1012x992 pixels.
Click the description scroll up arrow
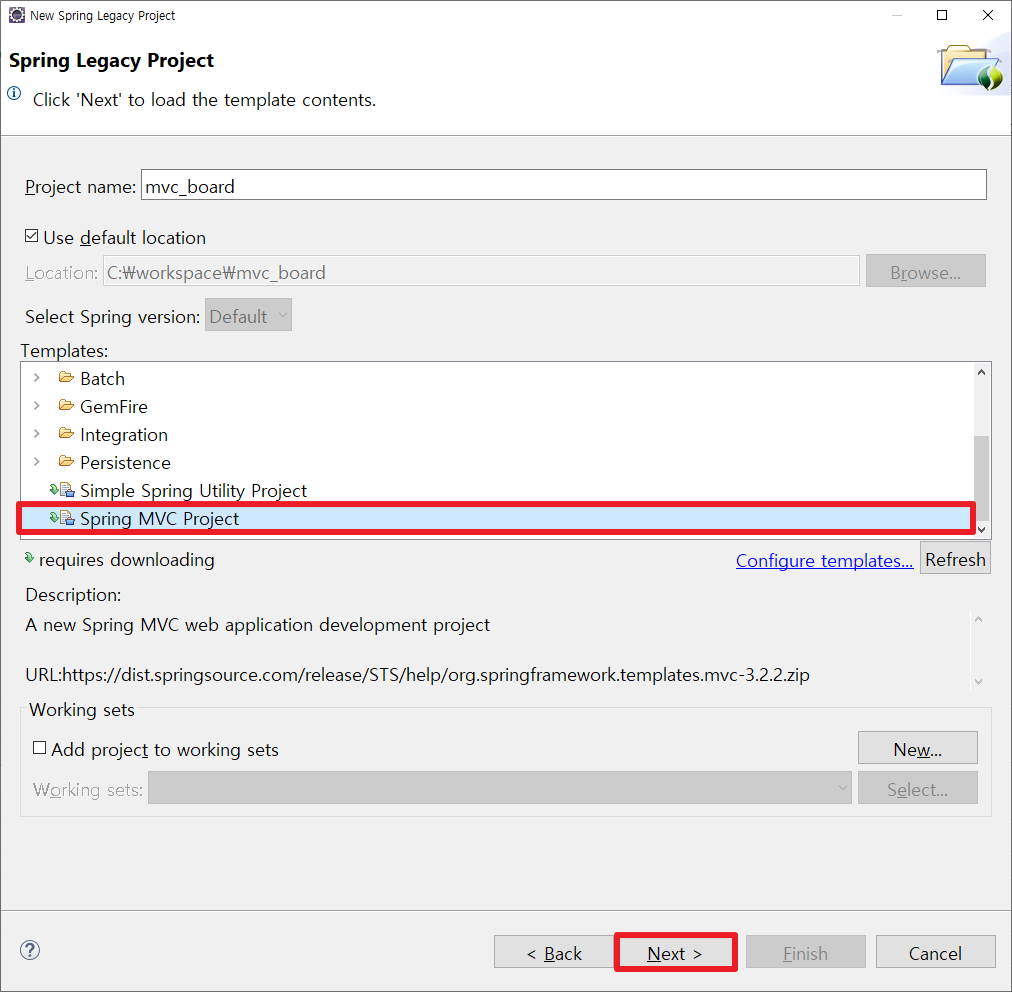[x=978, y=620]
